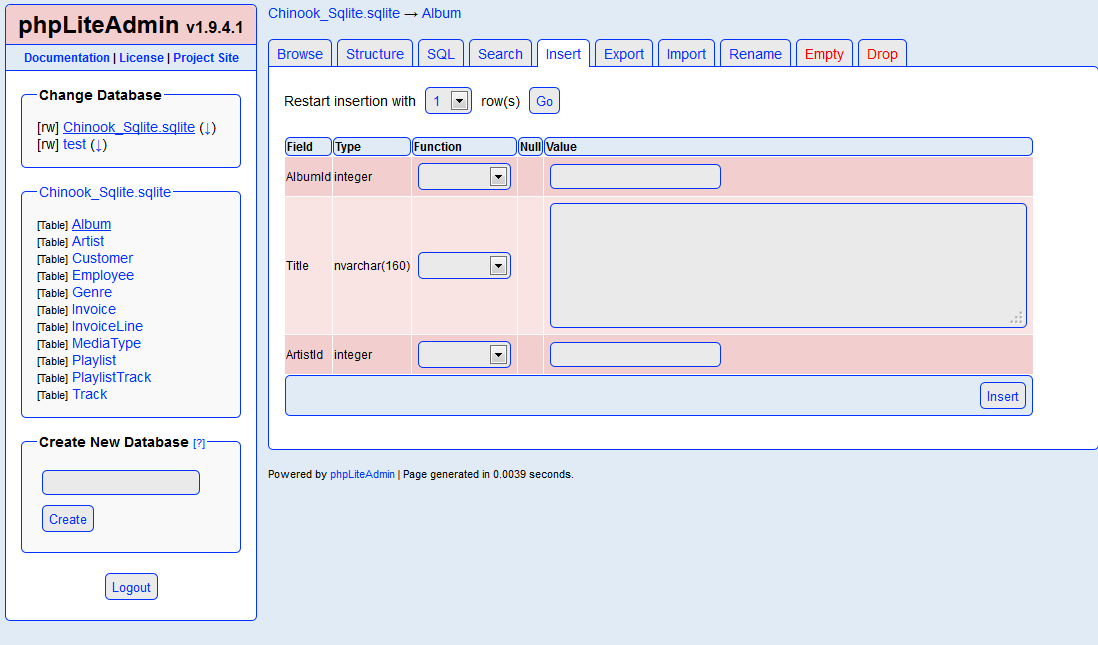Open the Search tab
The image size is (1098, 645).
[500, 54]
